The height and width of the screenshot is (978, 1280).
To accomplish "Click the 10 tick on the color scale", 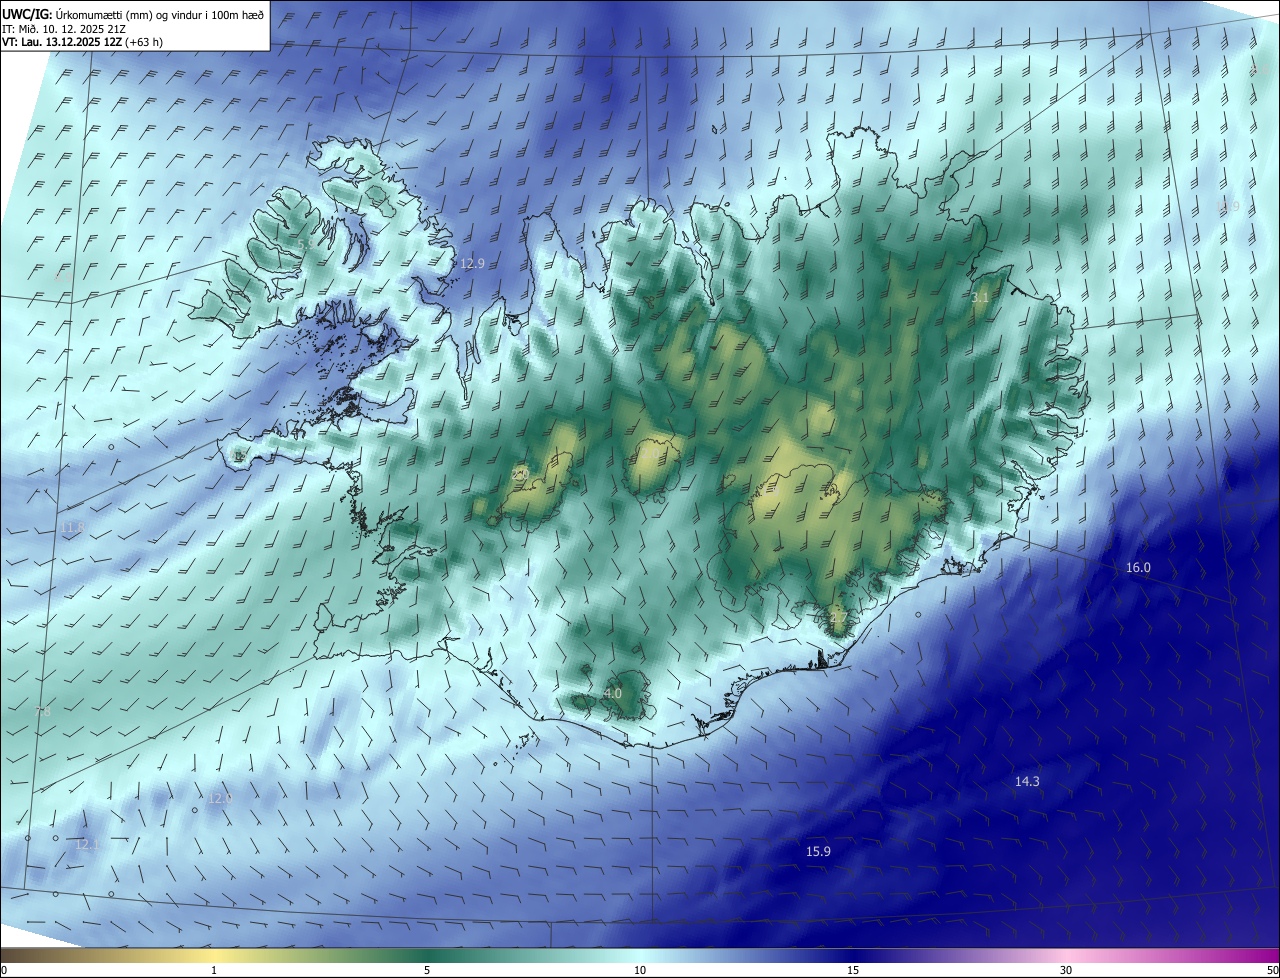I will [640, 970].
